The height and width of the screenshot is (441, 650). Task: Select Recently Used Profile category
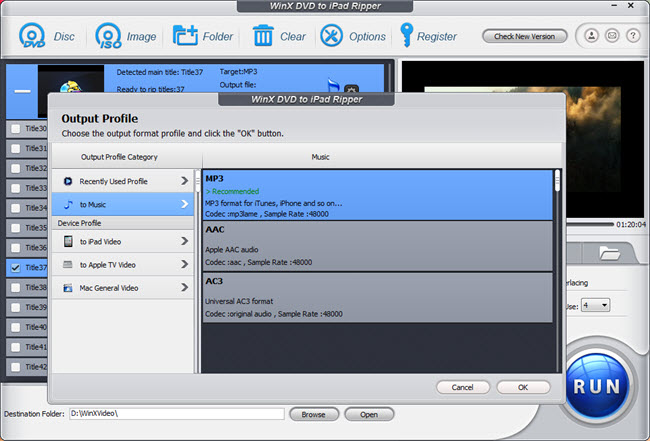123,181
